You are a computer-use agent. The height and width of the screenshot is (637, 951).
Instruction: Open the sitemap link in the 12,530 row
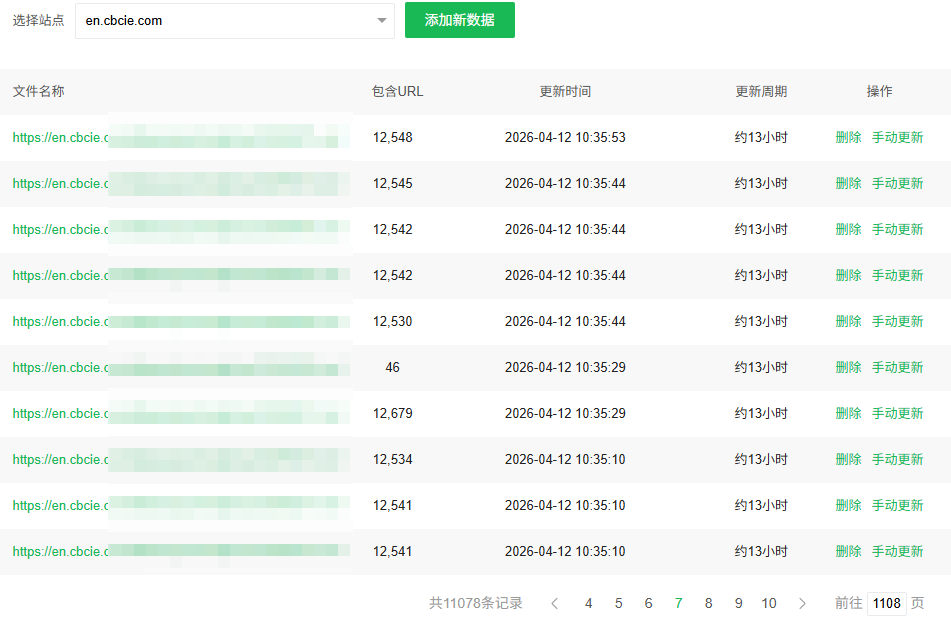click(181, 322)
